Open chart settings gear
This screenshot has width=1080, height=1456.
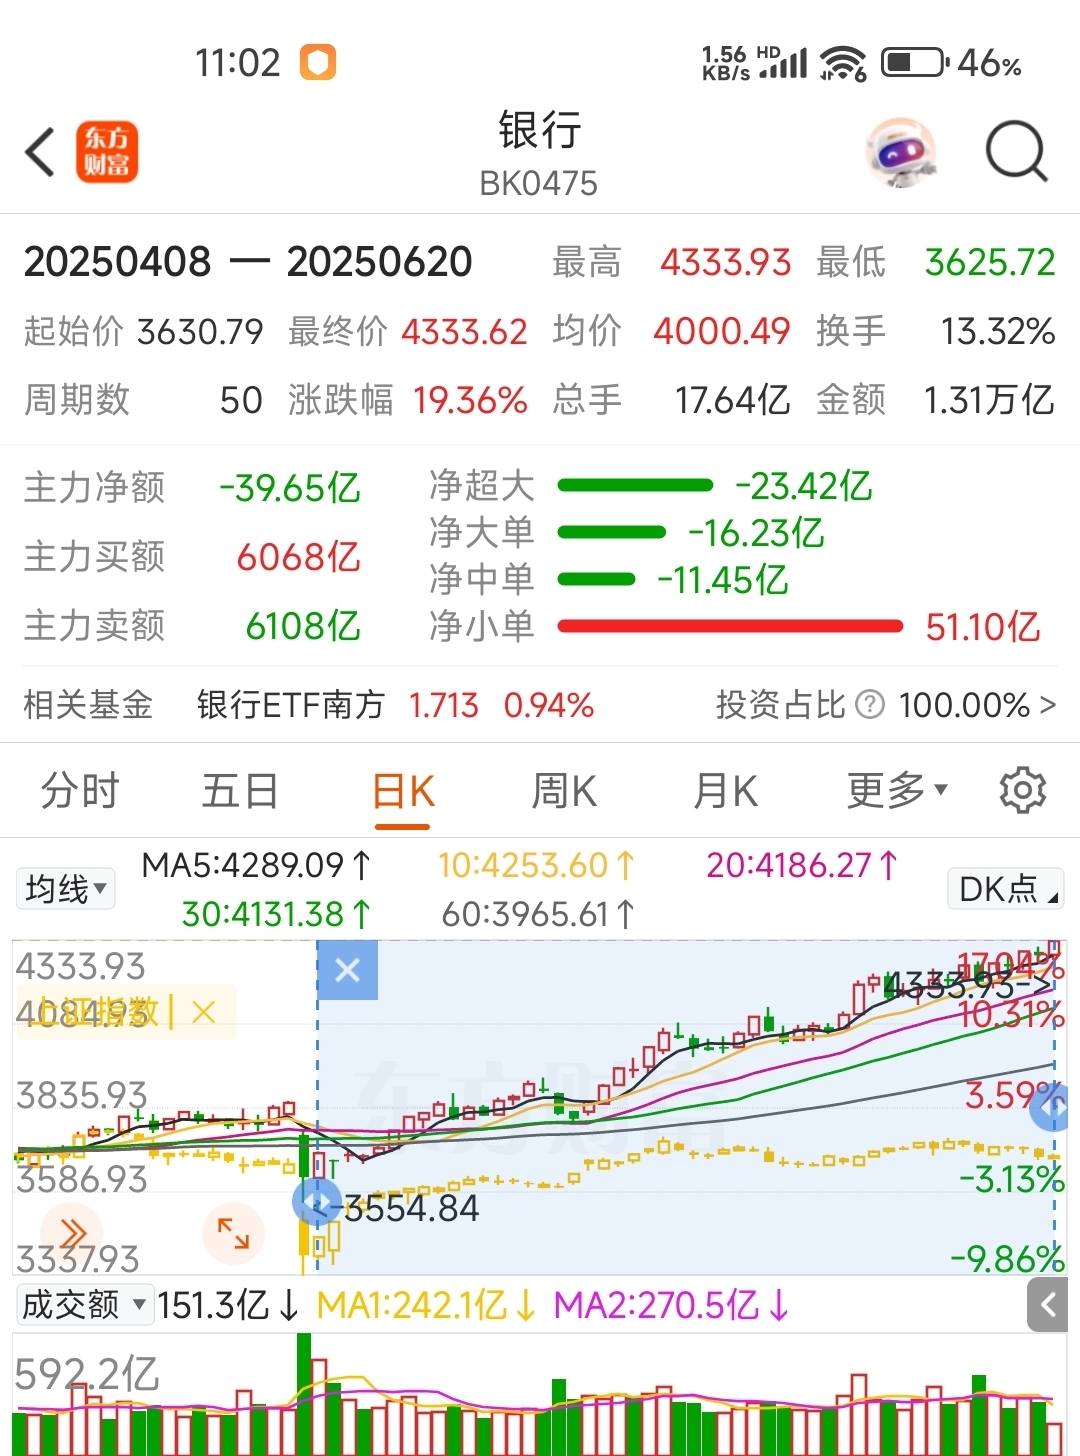tap(1022, 790)
